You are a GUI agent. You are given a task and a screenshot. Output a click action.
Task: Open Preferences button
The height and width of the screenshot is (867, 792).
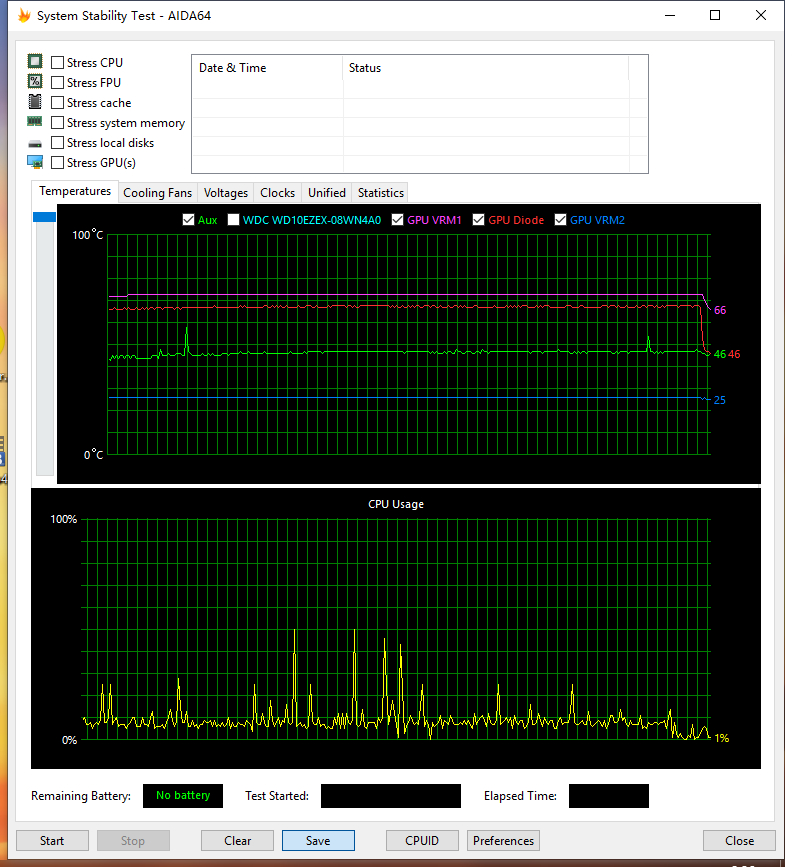point(503,840)
